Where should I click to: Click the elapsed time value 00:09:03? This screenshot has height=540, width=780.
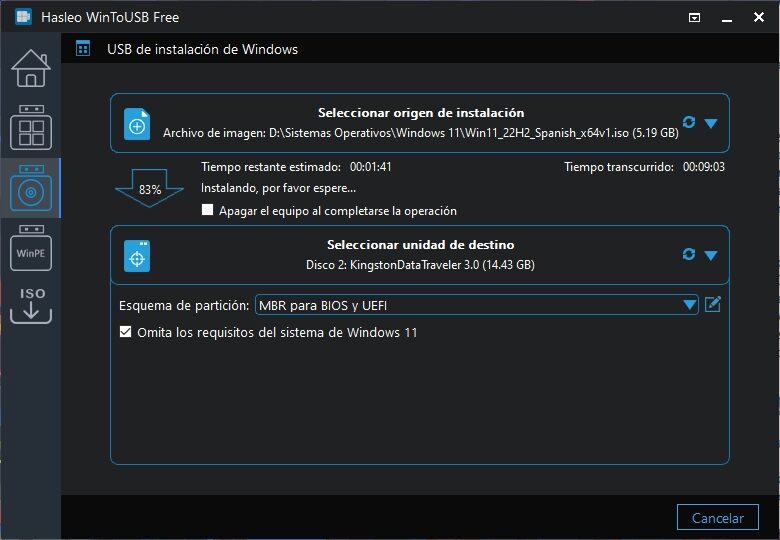pos(703,167)
